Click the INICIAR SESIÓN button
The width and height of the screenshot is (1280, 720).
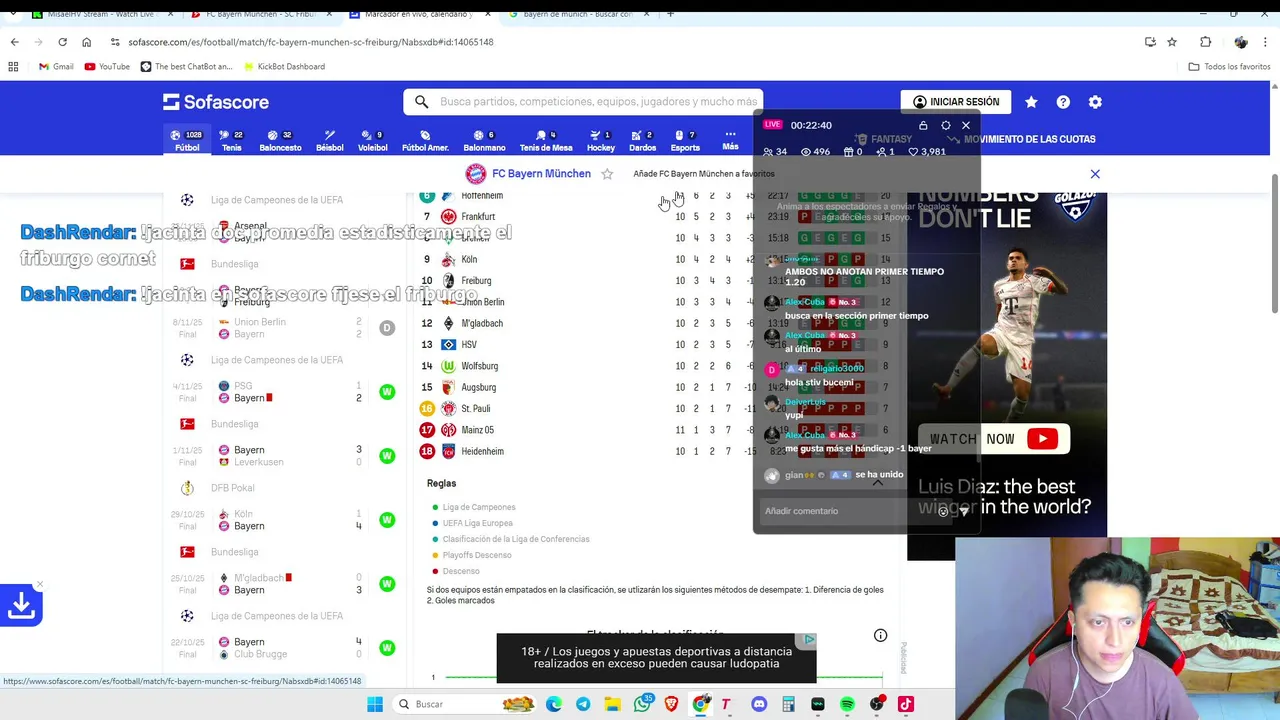click(x=956, y=102)
